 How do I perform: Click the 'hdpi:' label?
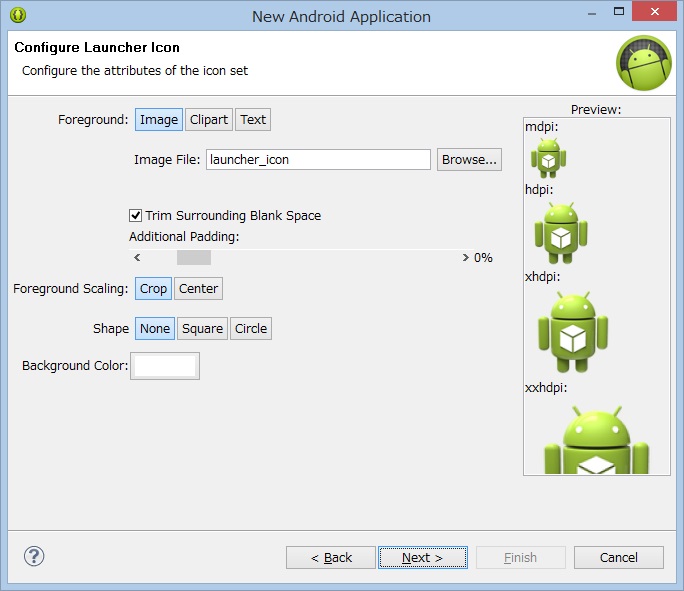[539, 189]
